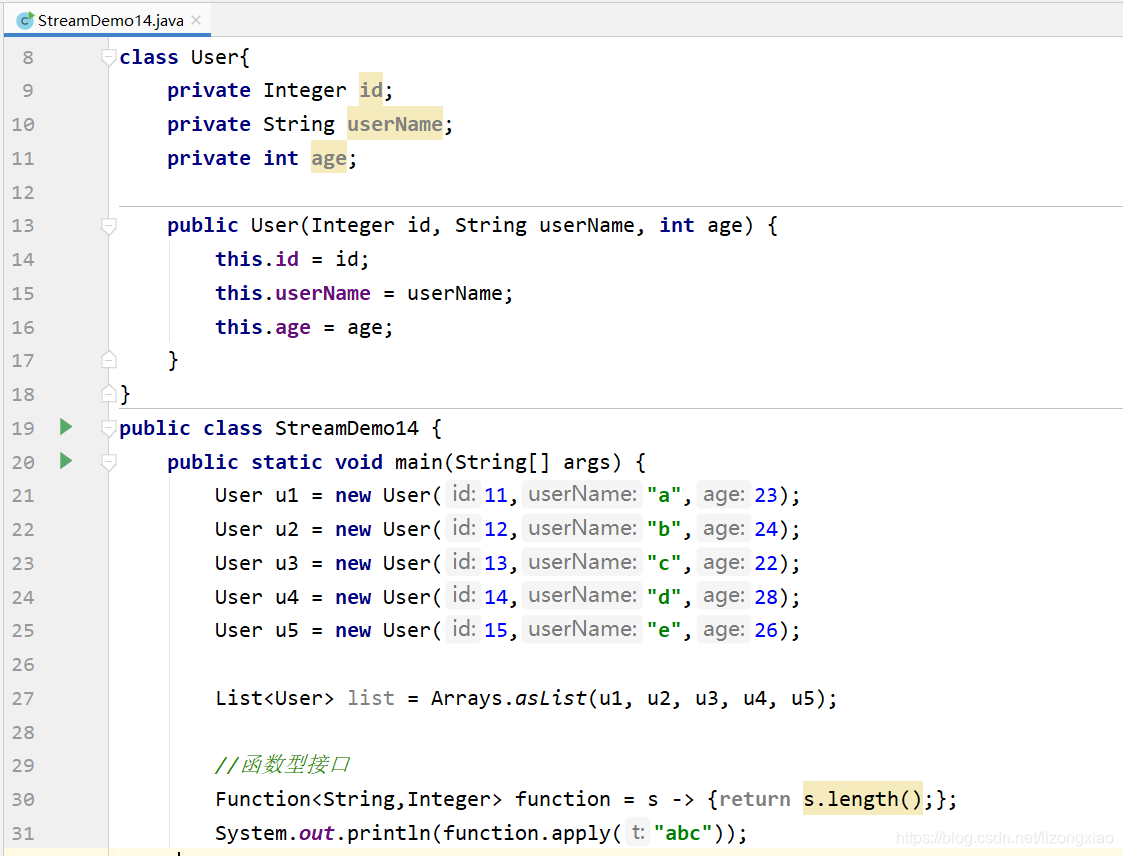1123x856 pixels.
Task: Click run icon beside main method
Action: 66,461
